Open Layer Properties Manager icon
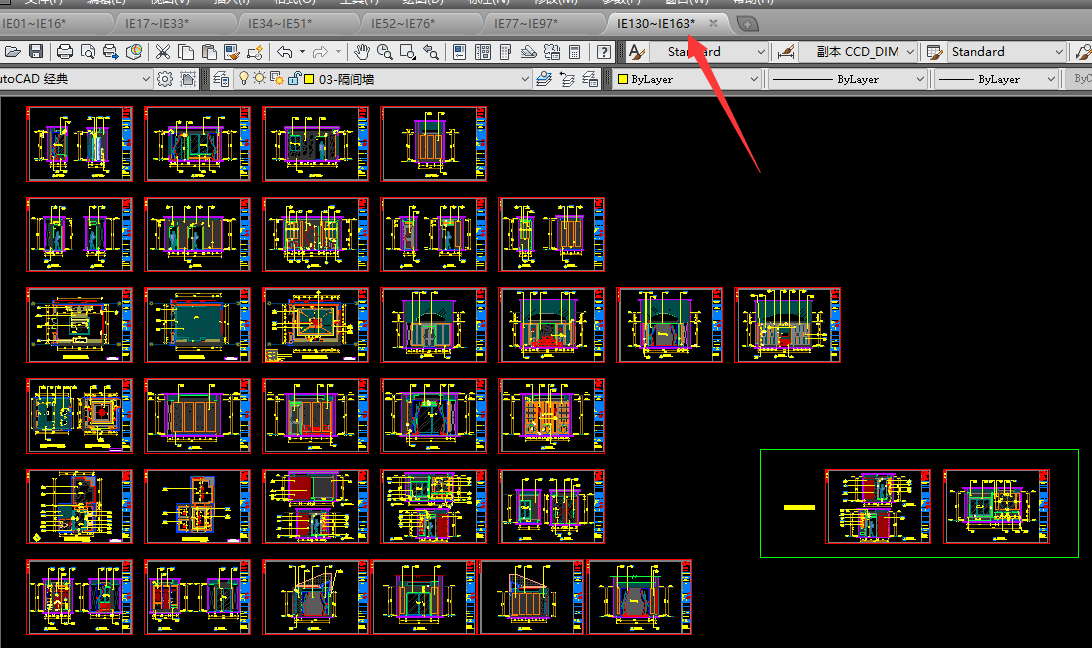1092x648 pixels. (x=221, y=79)
